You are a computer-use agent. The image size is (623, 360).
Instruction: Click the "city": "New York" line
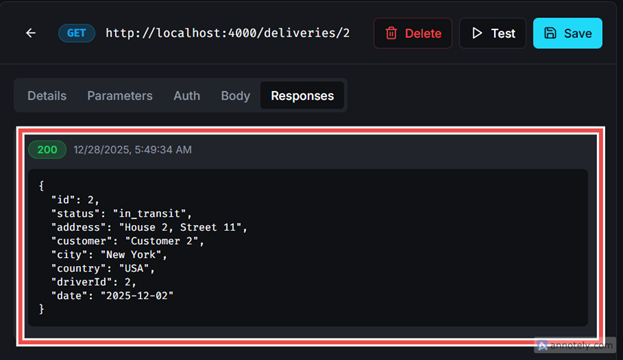click(x=109, y=255)
